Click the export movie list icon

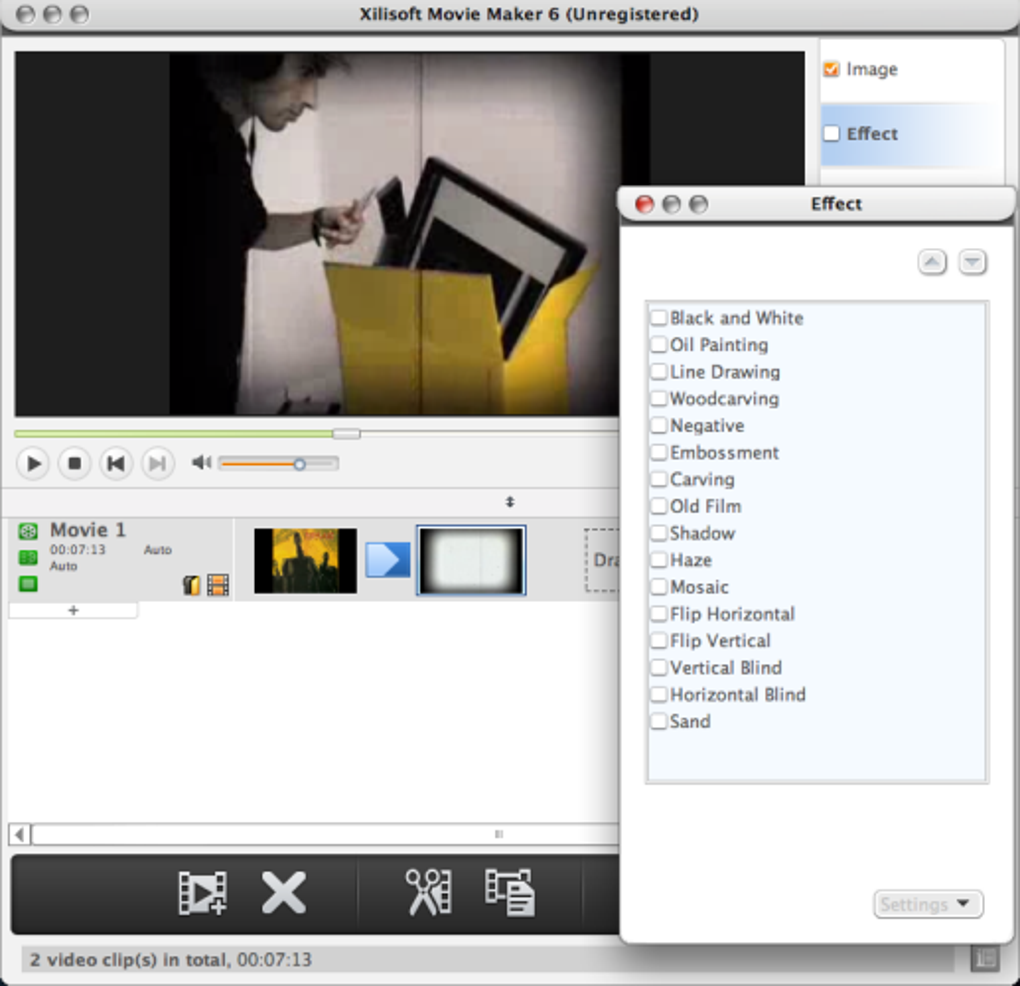click(x=510, y=893)
